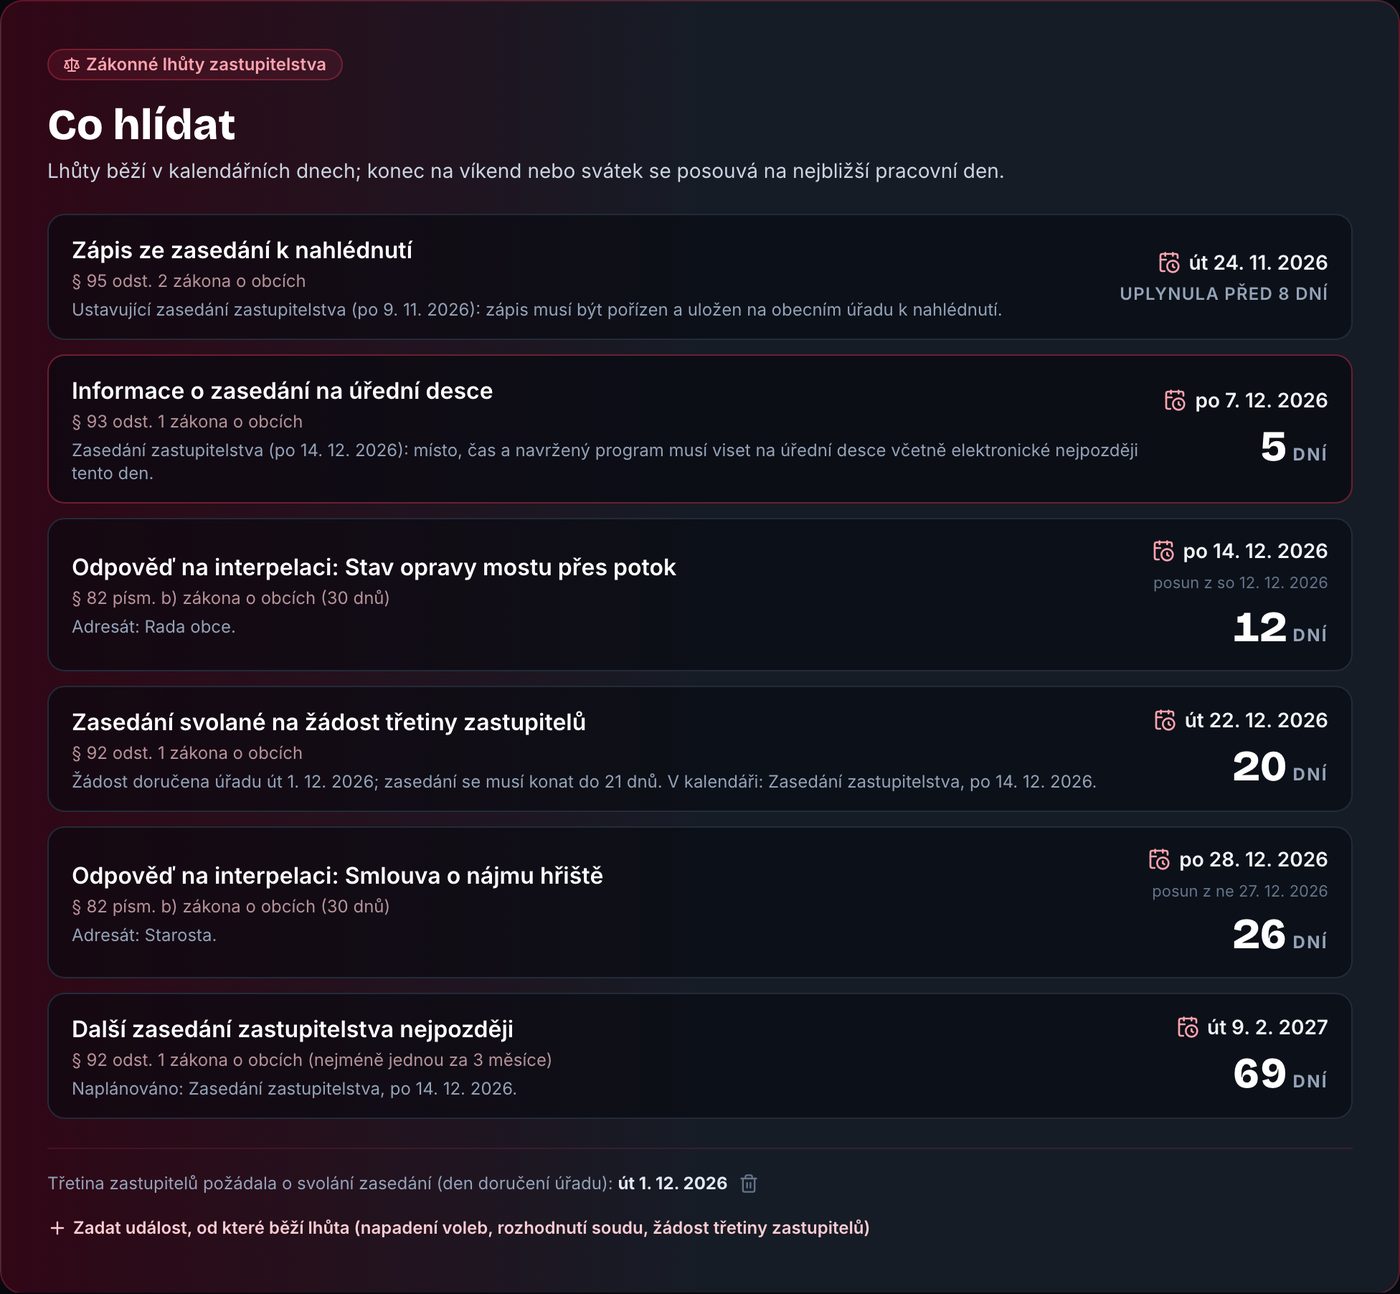Click the UPLYNULA PŘED 8 DNÍ status
Viewport: 1400px width, 1294px height.
[1224, 294]
